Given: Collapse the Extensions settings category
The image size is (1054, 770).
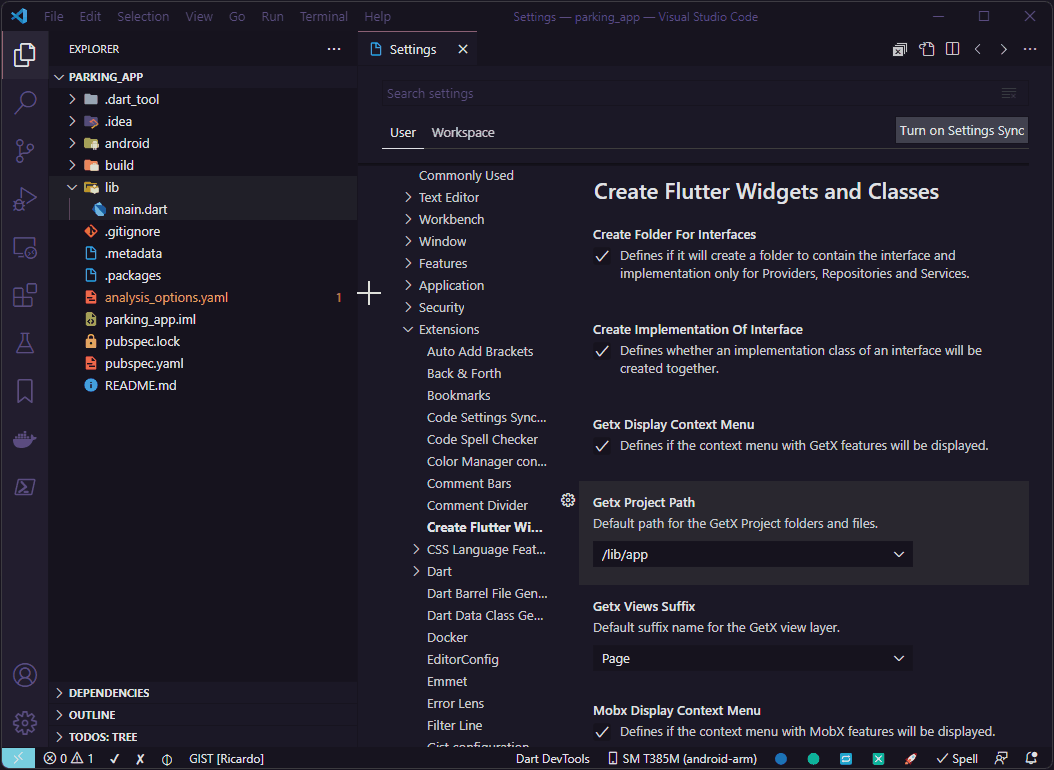Looking at the screenshot, I should pyautogui.click(x=408, y=329).
